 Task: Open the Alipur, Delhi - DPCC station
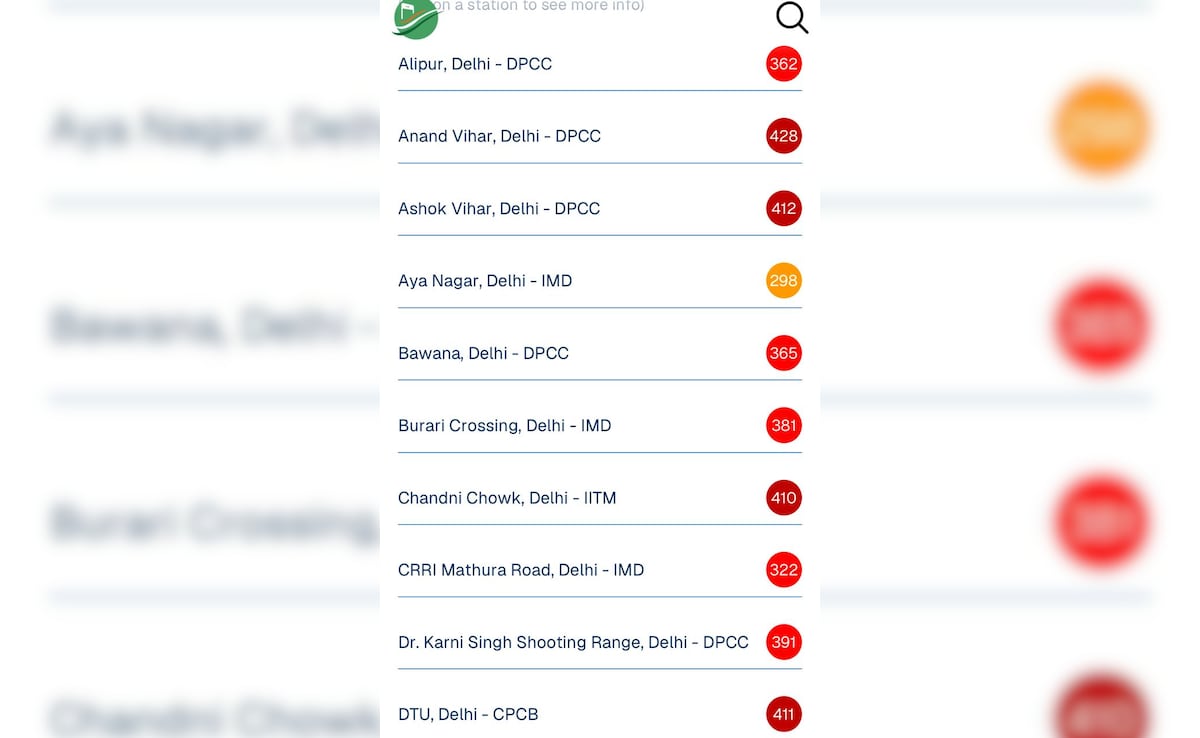coord(475,63)
